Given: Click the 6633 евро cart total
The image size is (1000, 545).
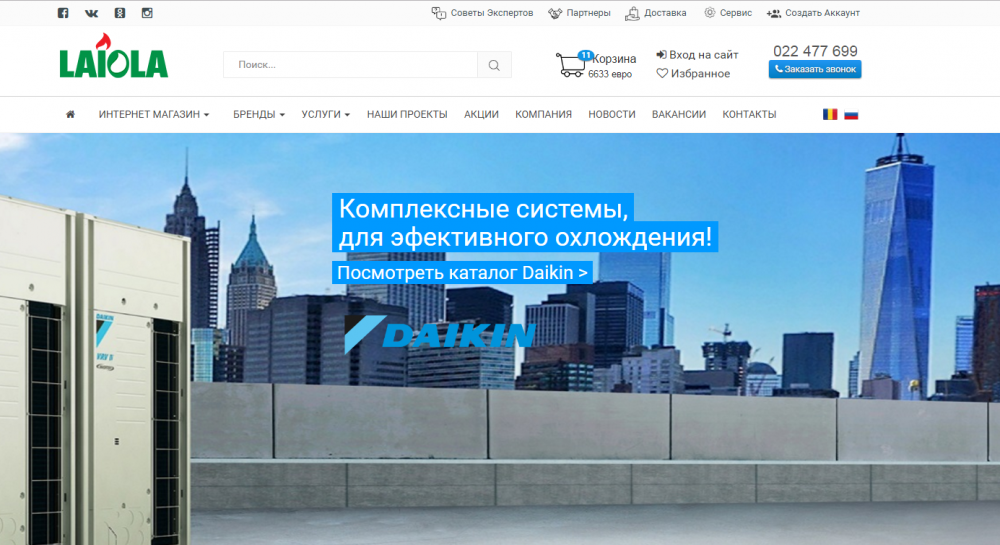Looking at the screenshot, I should click(610, 75).
